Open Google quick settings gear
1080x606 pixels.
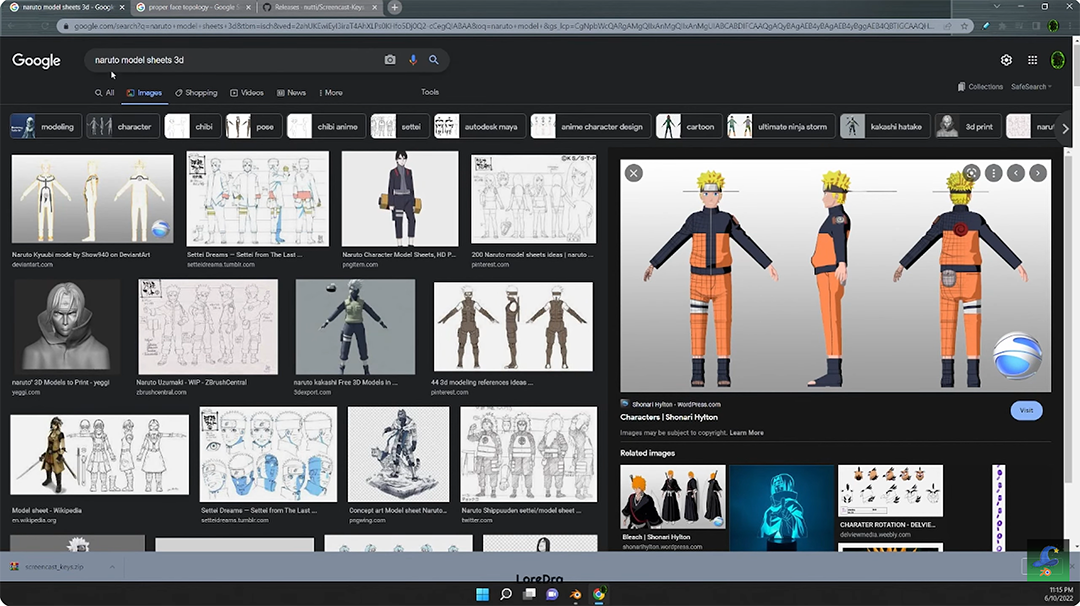1006,60
